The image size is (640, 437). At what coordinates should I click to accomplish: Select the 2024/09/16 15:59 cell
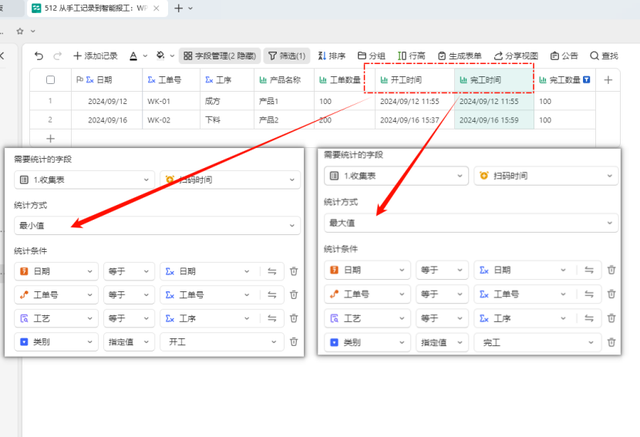tap(494, 120)
